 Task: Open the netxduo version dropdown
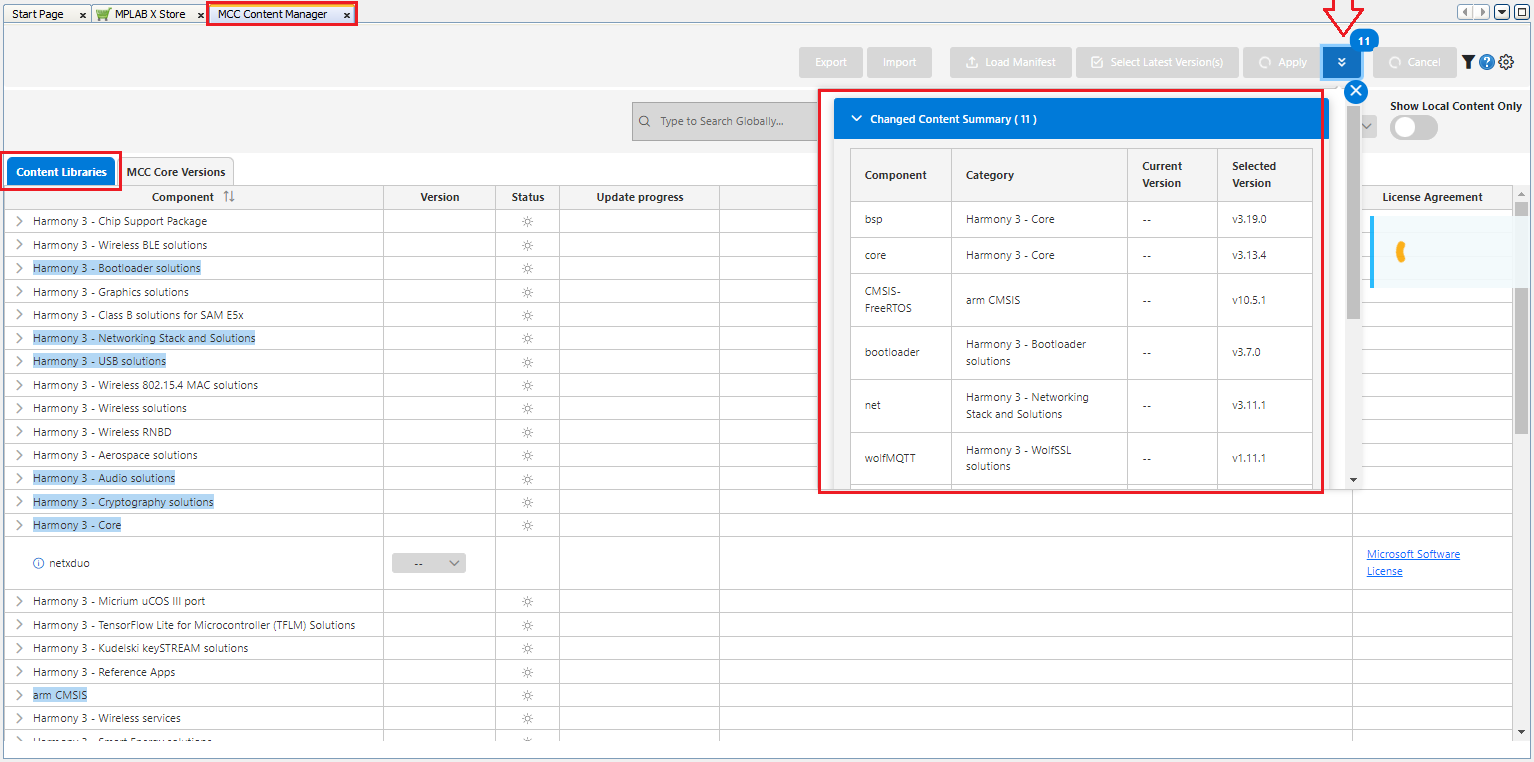tap(429, 563)
